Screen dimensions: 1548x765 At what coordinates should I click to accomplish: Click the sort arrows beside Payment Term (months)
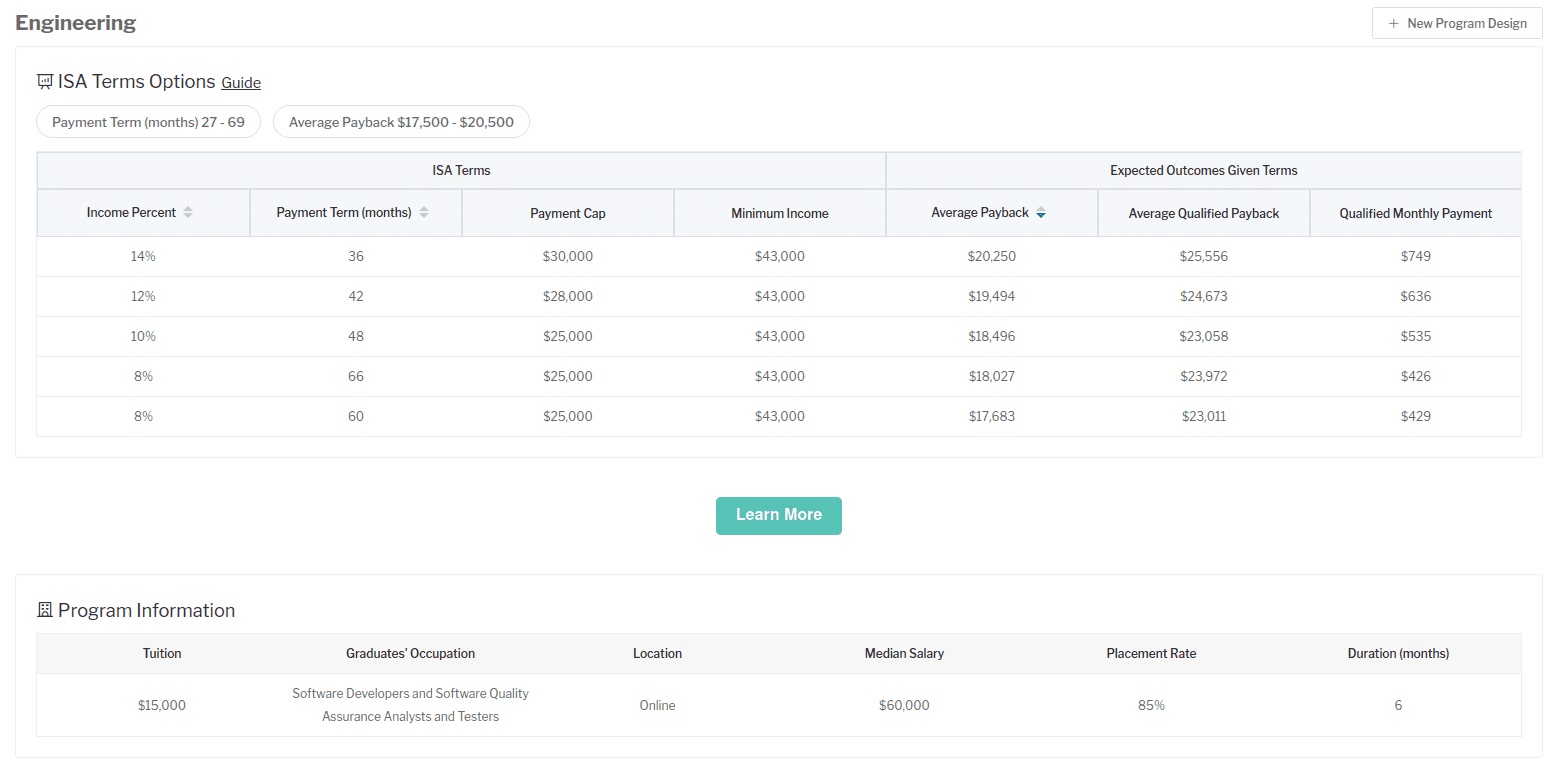424,213
